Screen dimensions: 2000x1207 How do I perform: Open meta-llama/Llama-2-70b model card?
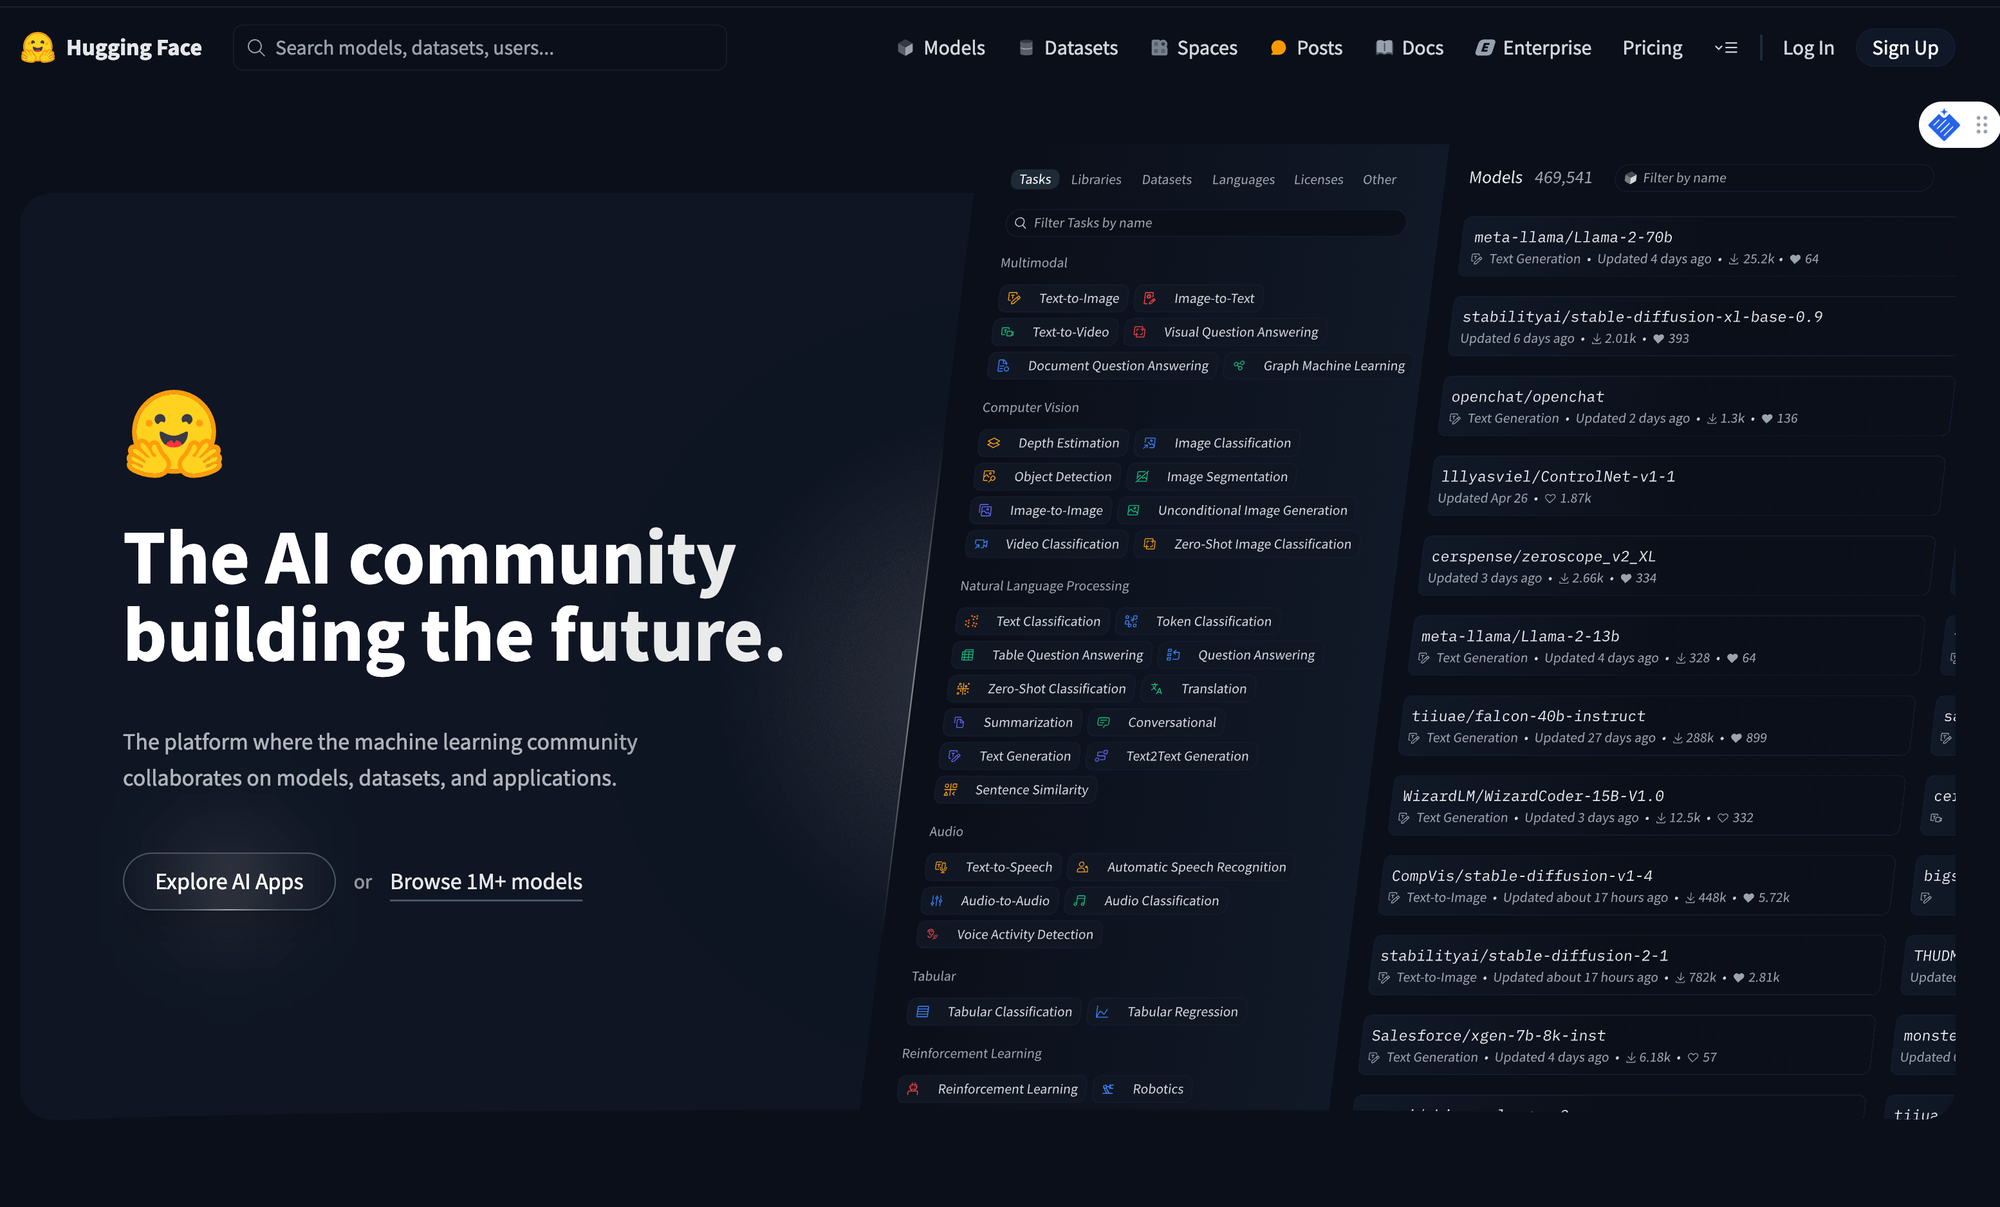(1709, 246)
